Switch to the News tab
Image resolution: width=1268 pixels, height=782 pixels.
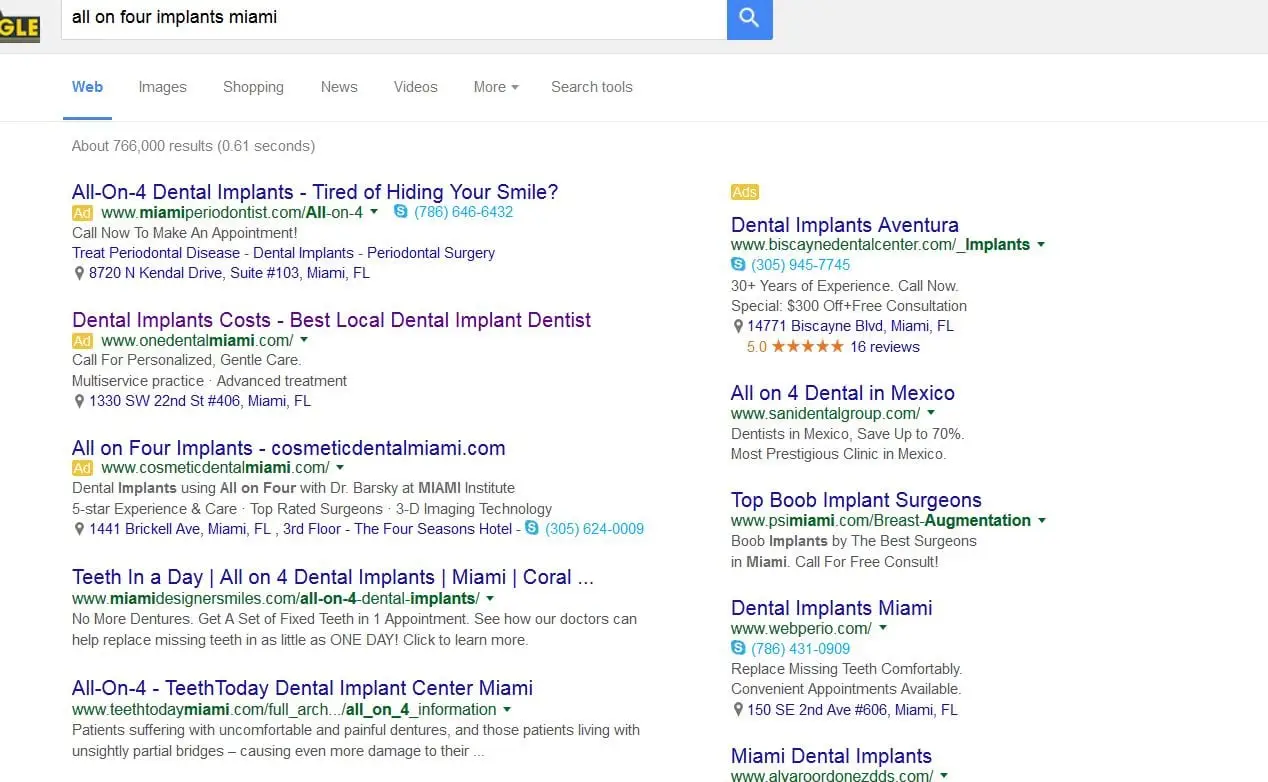coord(339,87)
